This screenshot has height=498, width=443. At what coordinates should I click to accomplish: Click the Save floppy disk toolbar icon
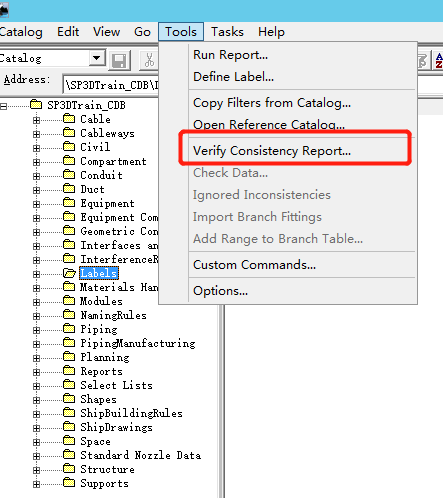(119, 60)
